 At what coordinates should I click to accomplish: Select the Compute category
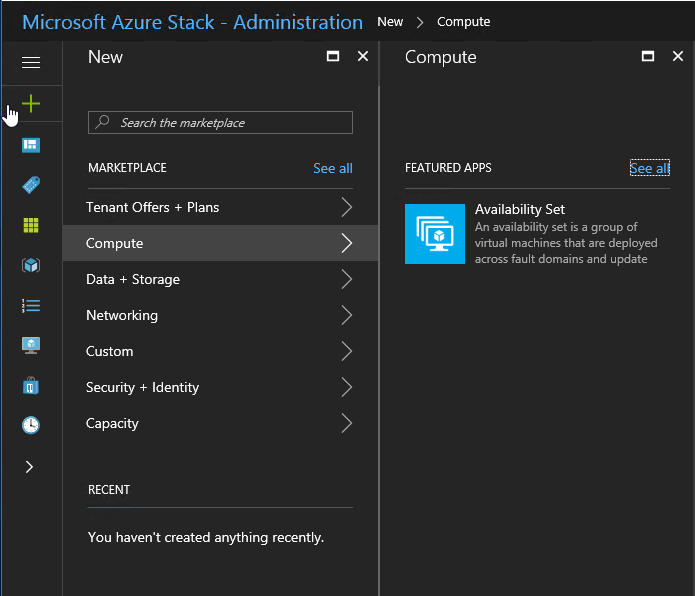pyautogui.click(x=220, y=243)
